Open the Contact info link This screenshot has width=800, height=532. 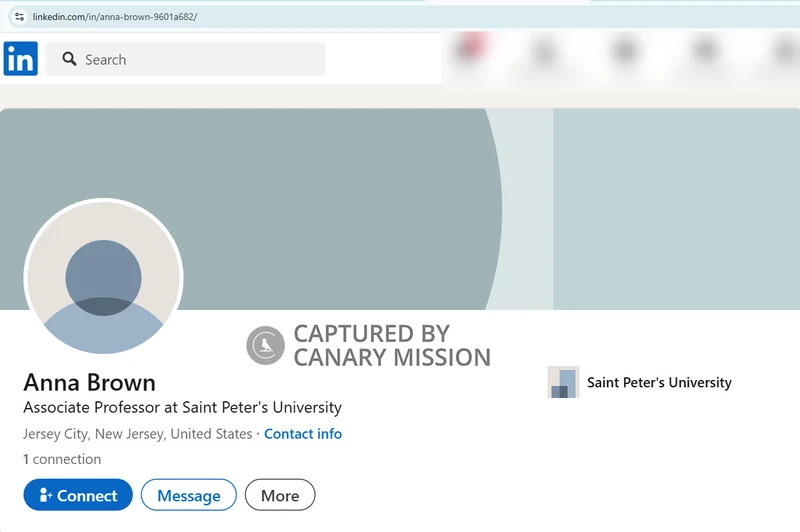(x=303, y=434)
